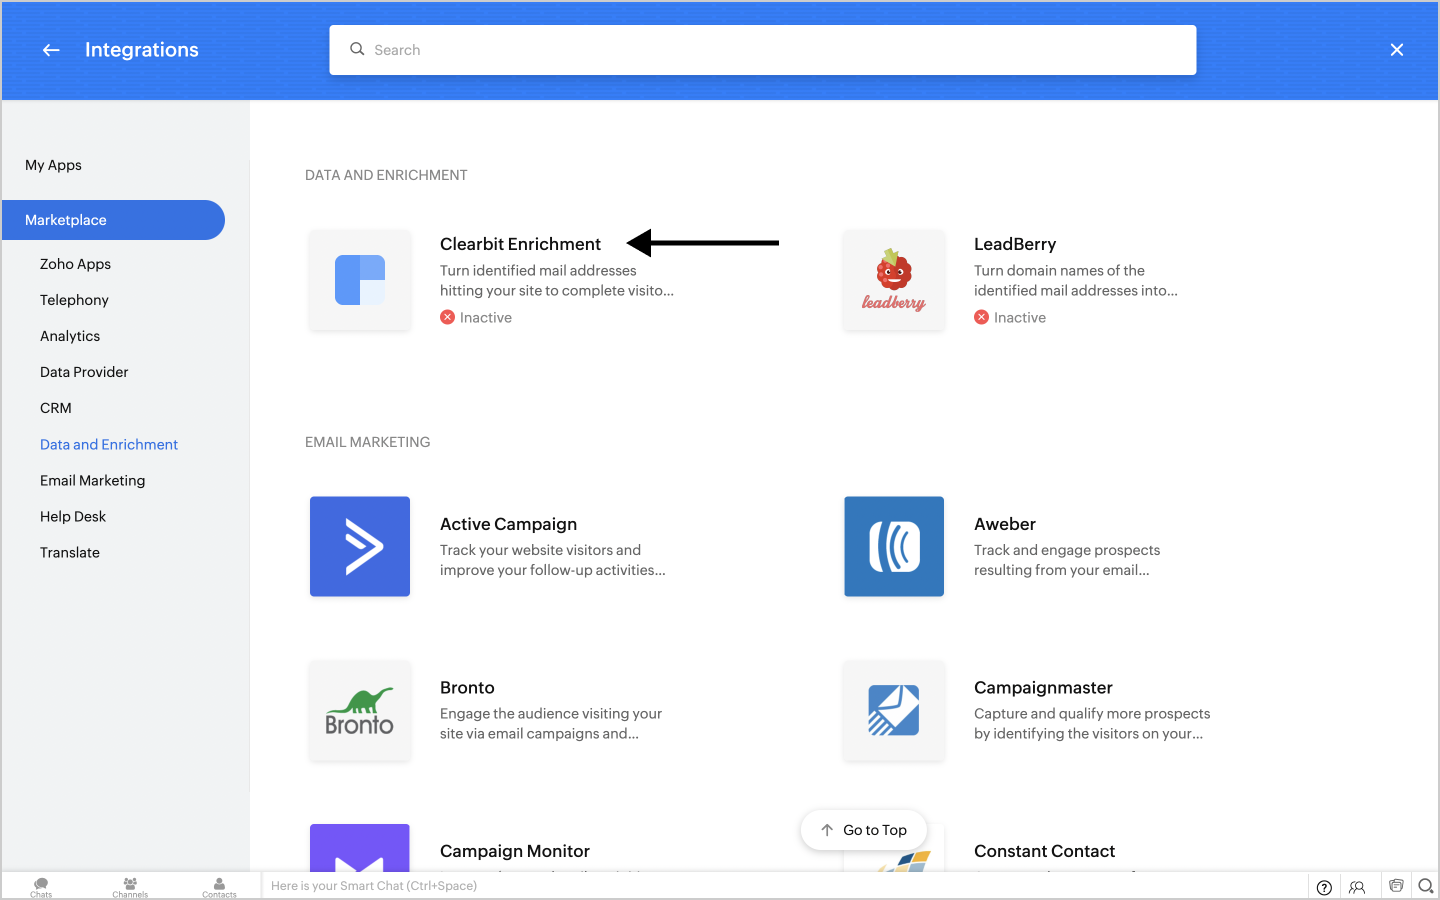
Task: Select the Data and Enrichment category
Action: pyautogui.click(x=109, y=444)
